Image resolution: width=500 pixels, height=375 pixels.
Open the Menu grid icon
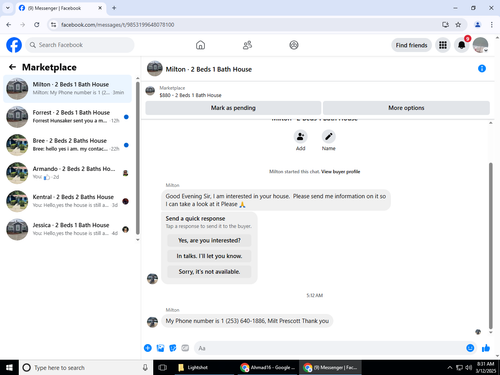pos(443,45)
